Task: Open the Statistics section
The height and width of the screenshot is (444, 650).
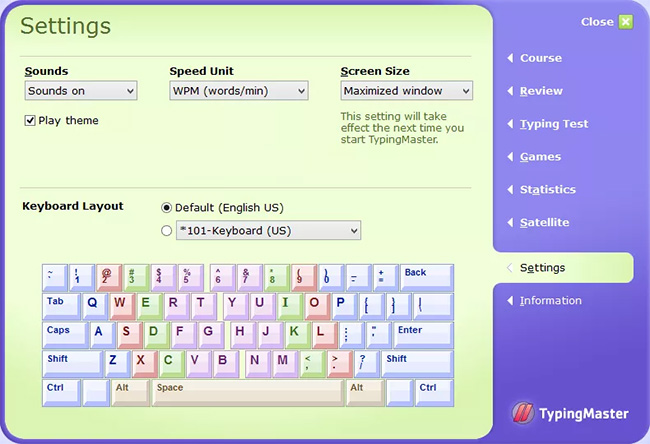Action: pyautogui.click(x=548, y=189)
